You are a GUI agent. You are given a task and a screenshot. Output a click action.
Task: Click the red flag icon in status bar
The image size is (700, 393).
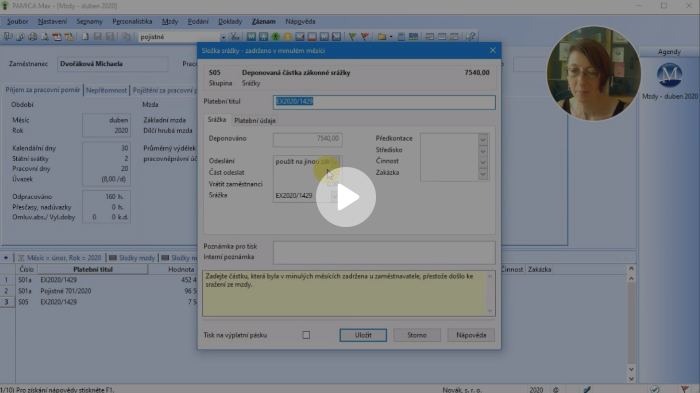pos(685,389)
